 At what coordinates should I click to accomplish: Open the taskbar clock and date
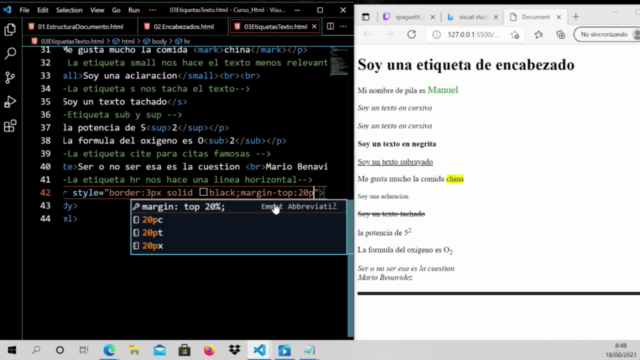620,350
